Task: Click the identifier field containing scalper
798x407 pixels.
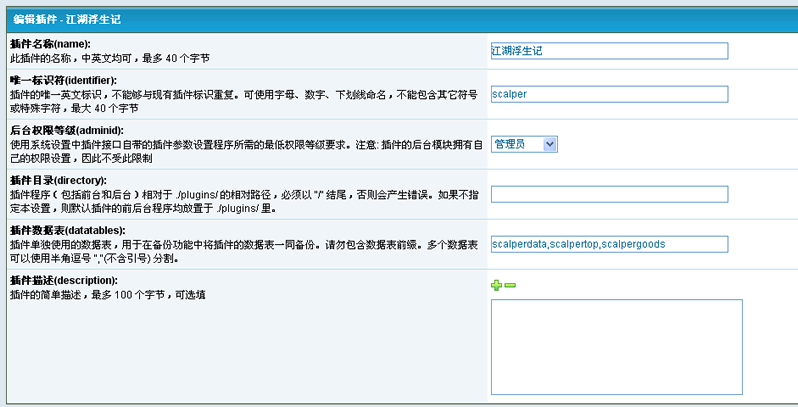Action: [x=609, y=94]
